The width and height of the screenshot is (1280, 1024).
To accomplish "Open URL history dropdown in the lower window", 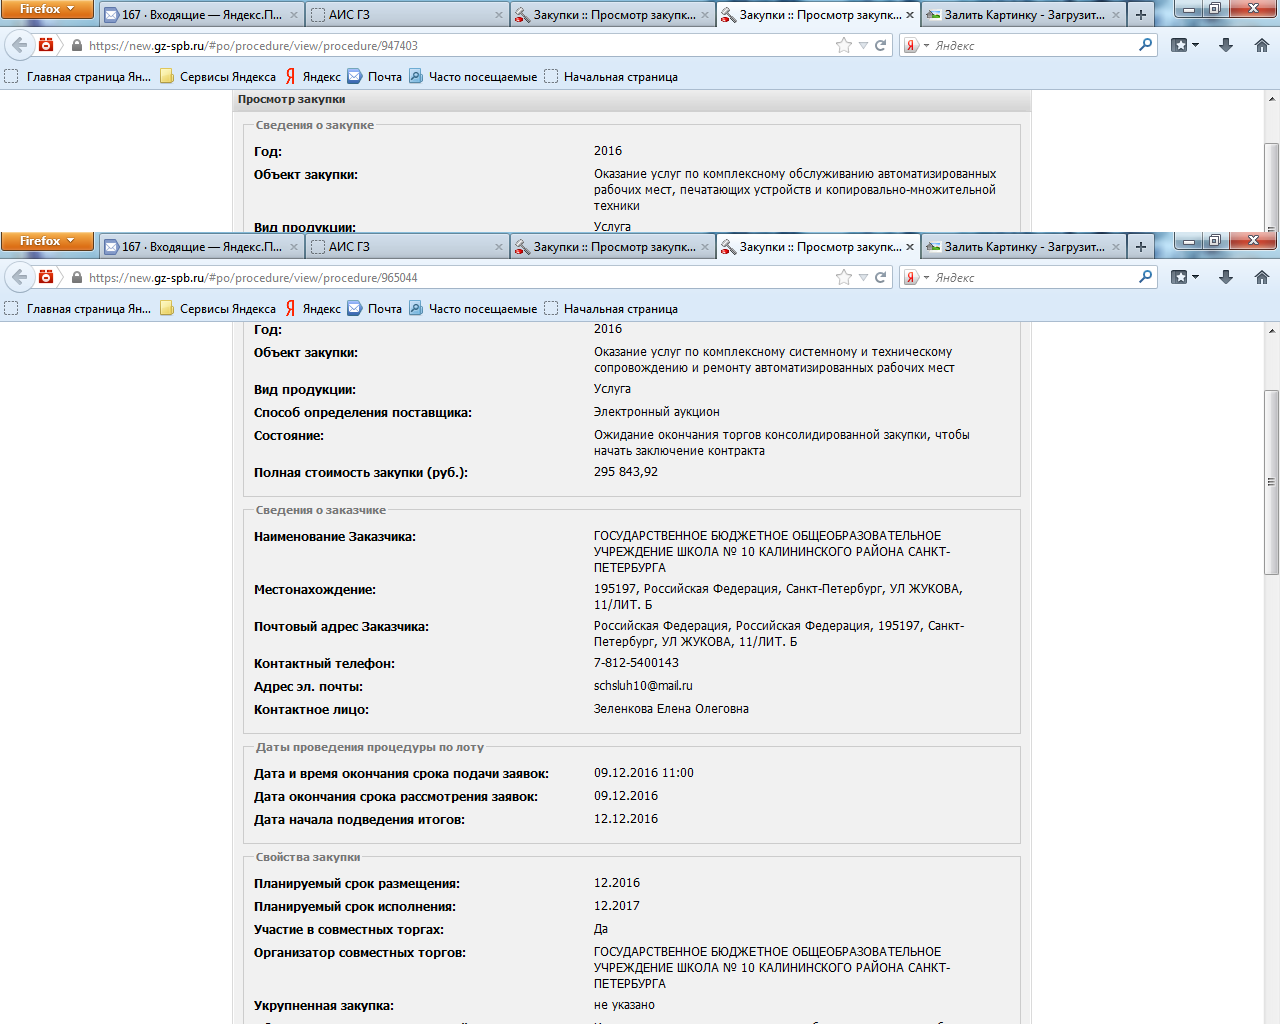I will coord(863,278).
